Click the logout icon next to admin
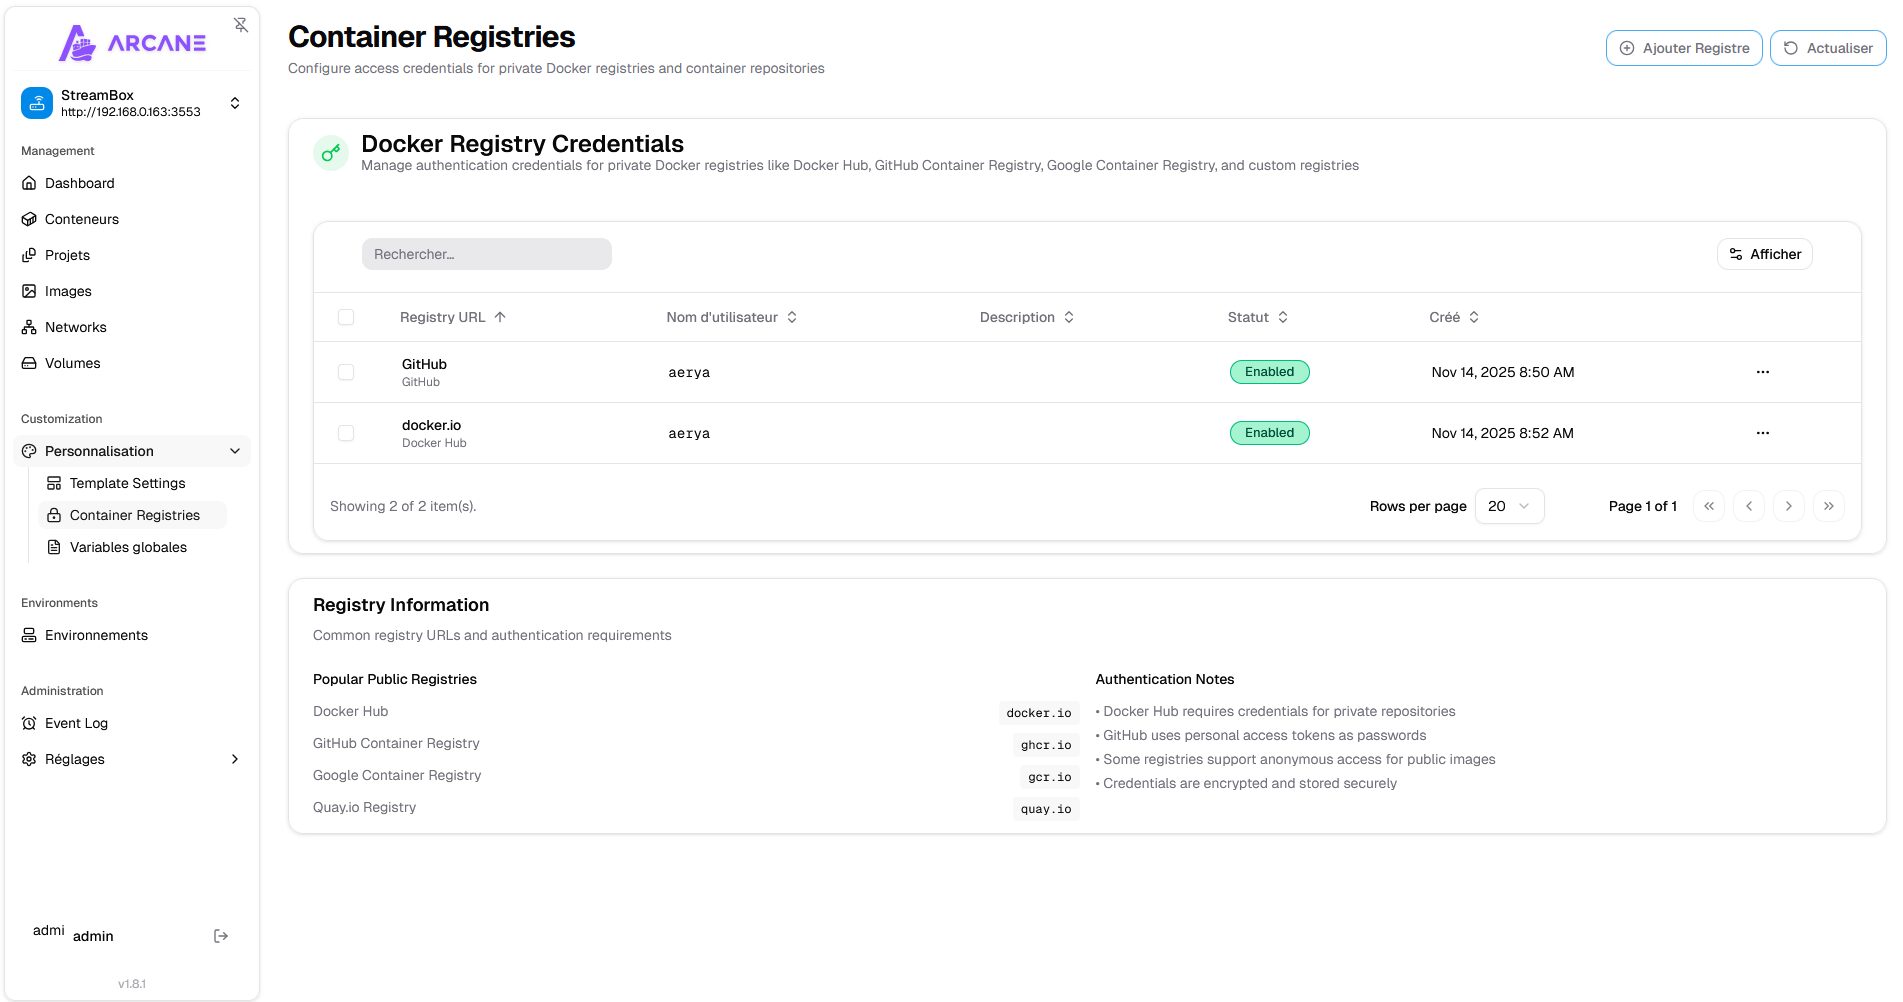1903x1002 pixels. 221,936
